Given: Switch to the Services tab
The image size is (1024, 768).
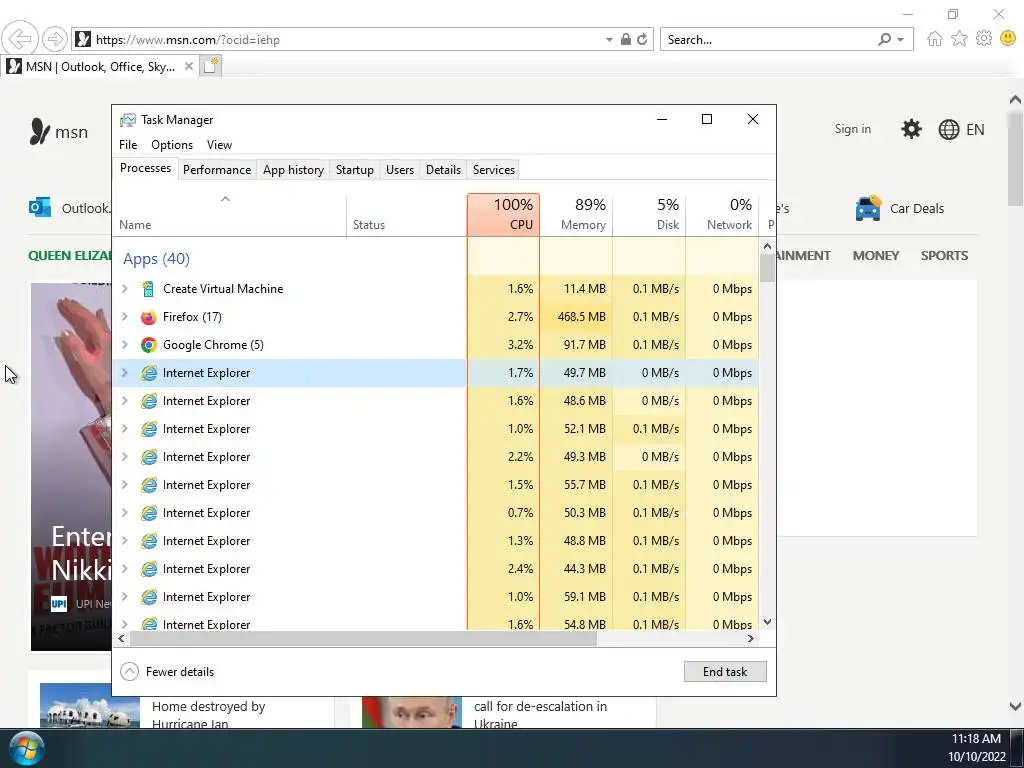Looking at the screenshot, I should (x=494, y=170).
